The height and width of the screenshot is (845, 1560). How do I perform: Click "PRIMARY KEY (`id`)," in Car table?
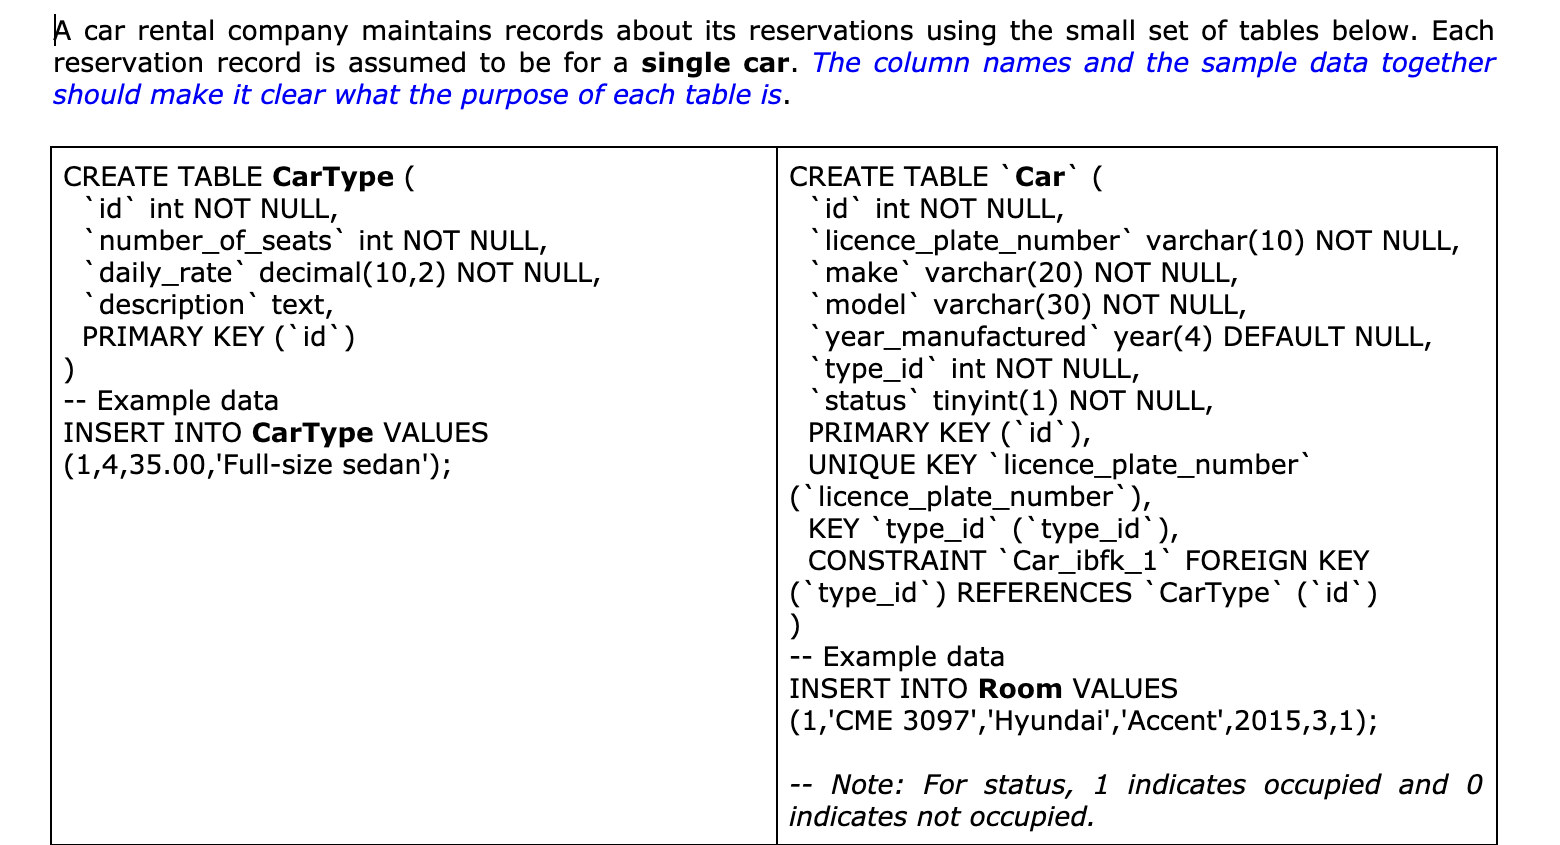pyautogui.click(x=950, y=433)
